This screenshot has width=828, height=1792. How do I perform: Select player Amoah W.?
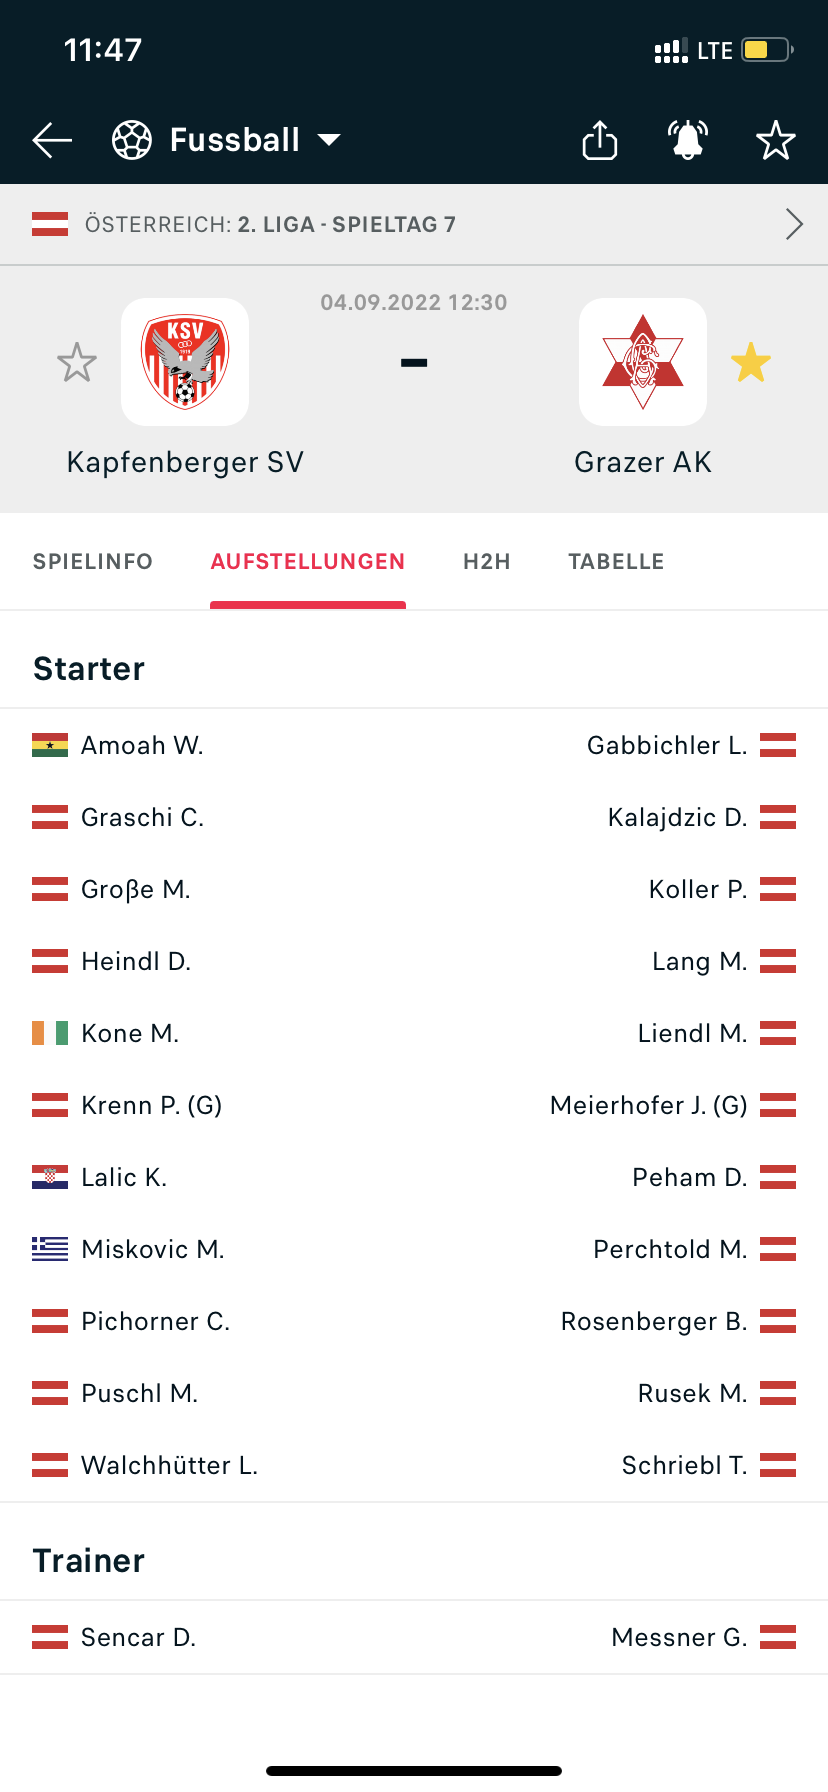(x=142, y=745)
